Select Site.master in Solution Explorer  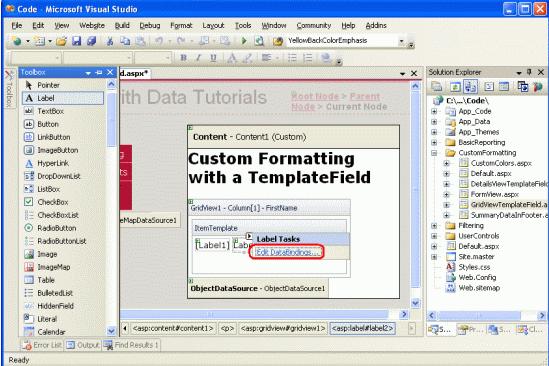[476, 257]
